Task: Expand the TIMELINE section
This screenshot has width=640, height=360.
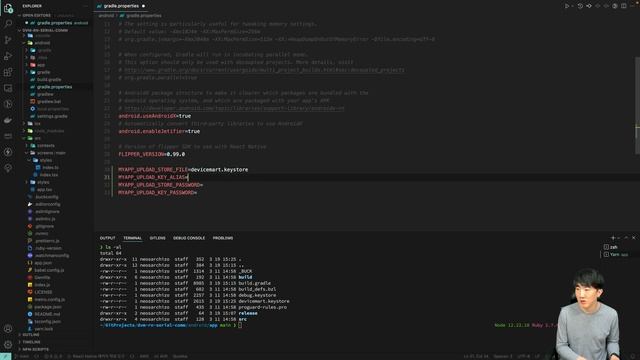Action: click(31, 342)
